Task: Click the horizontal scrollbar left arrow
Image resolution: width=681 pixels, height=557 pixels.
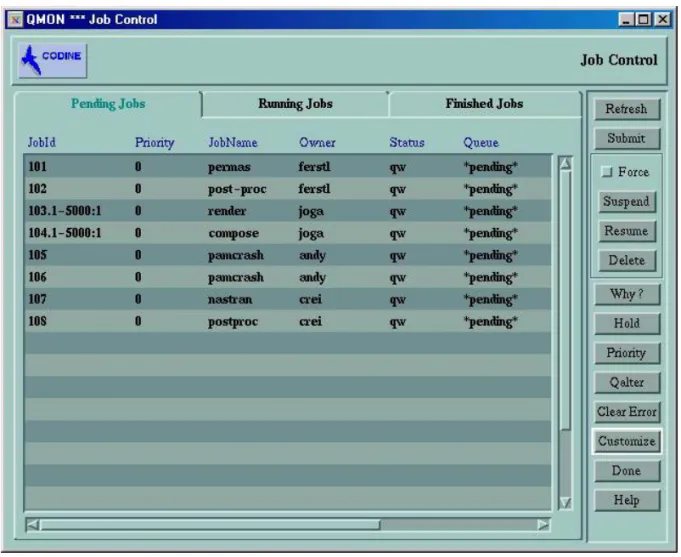Action: coord(33,525)
